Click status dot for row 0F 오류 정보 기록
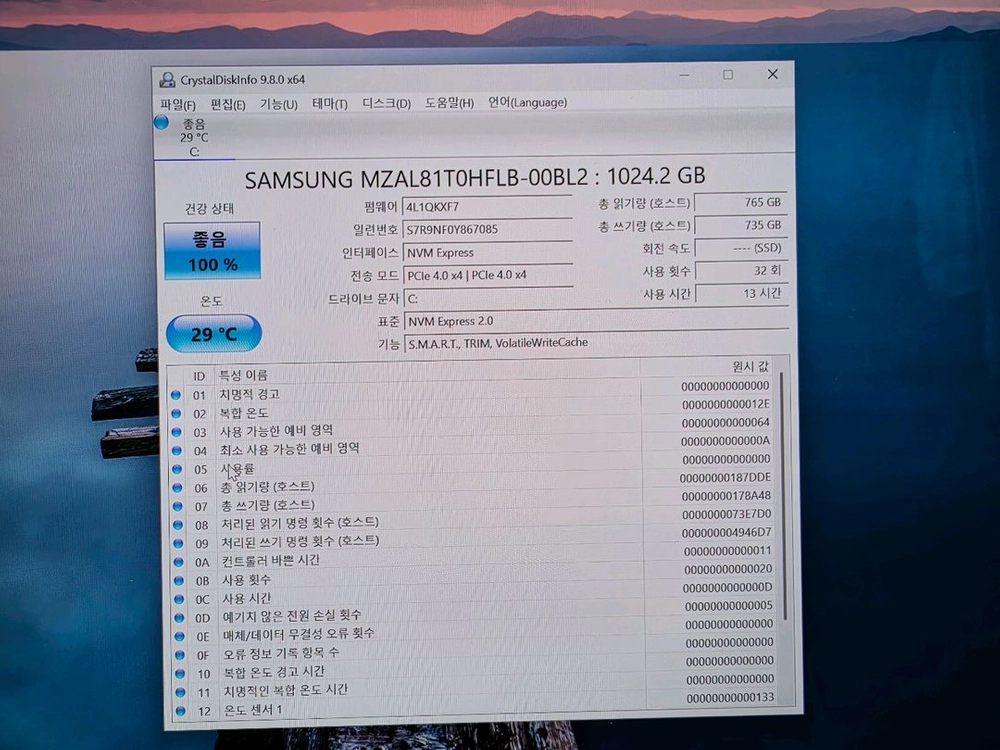This screenshot has width=1000, height=750. click(180, 655)
